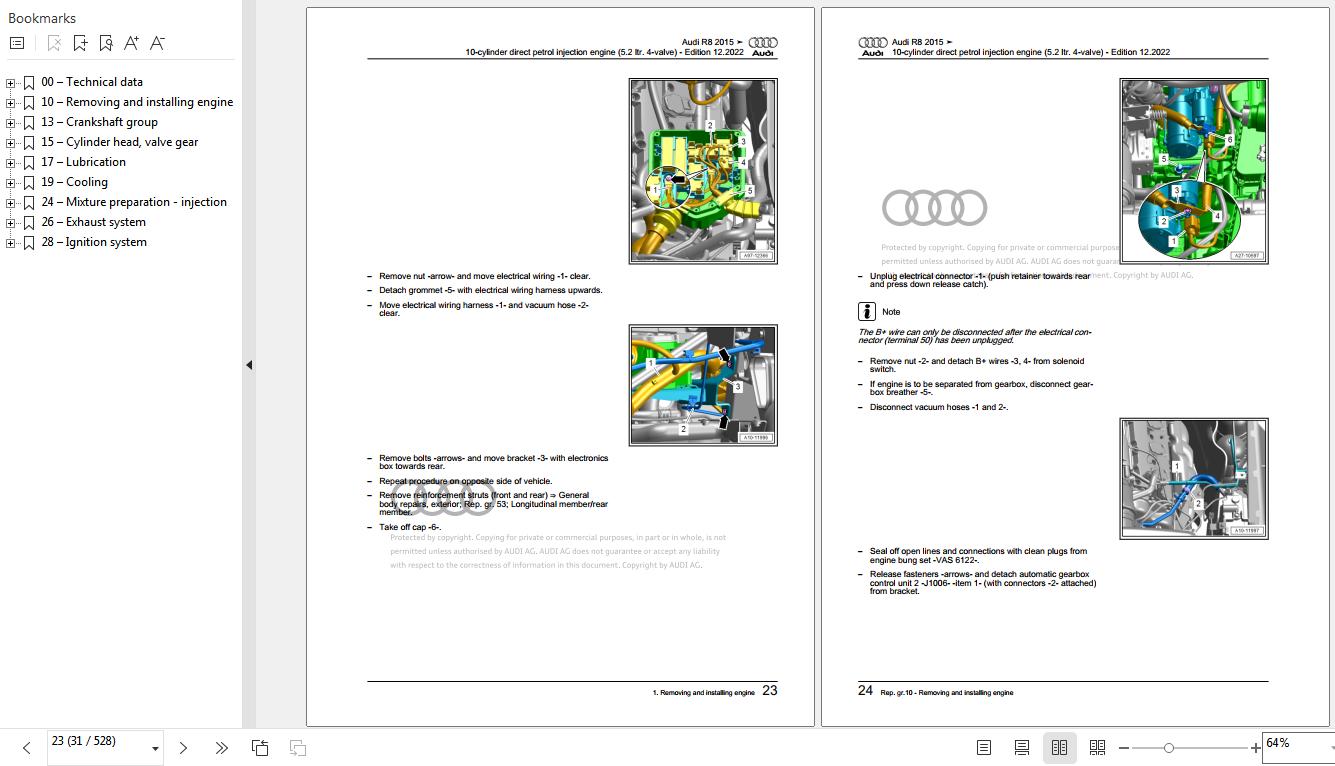The image size is (1335, 766).
Task: Open page number dropdown
Action: click(x=155, y=749)
